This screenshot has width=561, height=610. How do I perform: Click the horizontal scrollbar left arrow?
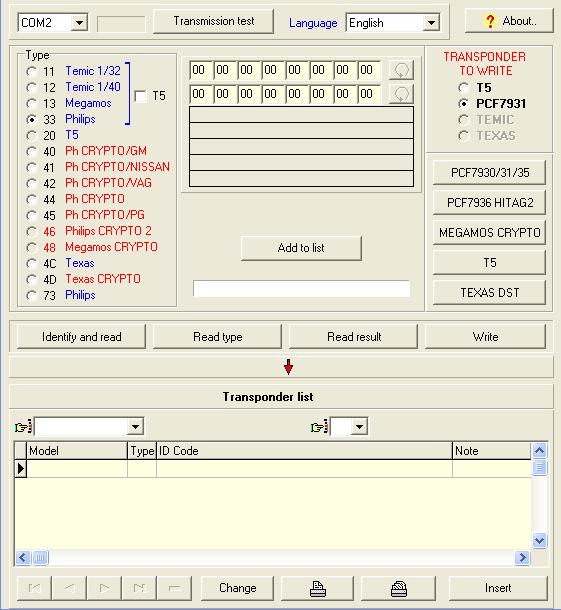tap(23, 557)
